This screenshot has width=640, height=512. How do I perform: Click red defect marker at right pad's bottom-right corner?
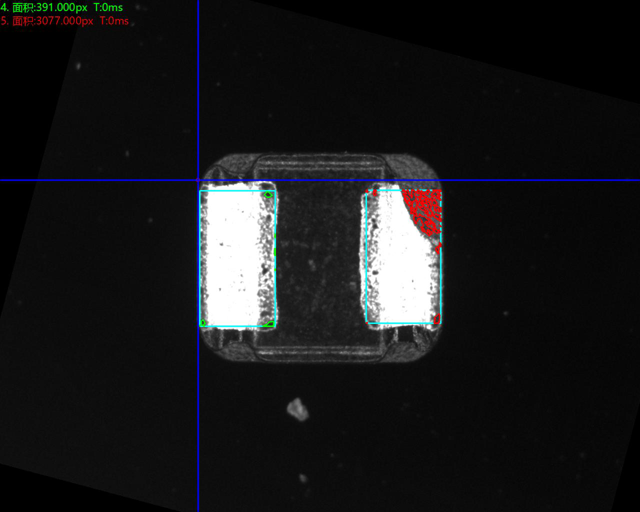tap(436, 319)
